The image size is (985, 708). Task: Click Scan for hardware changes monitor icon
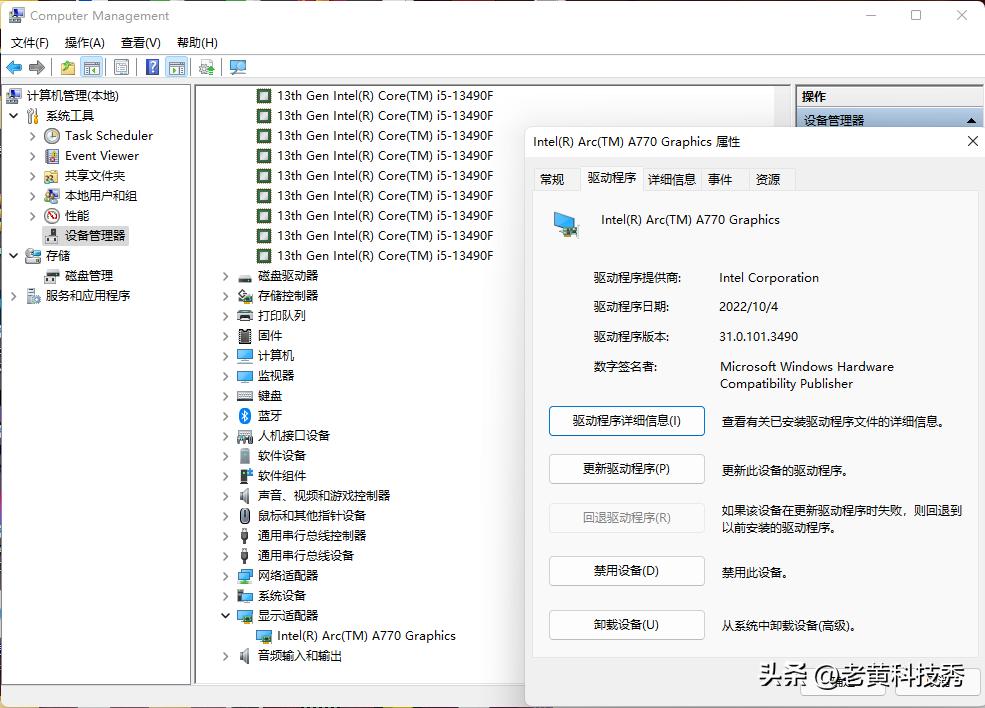(x=237, y=68)
